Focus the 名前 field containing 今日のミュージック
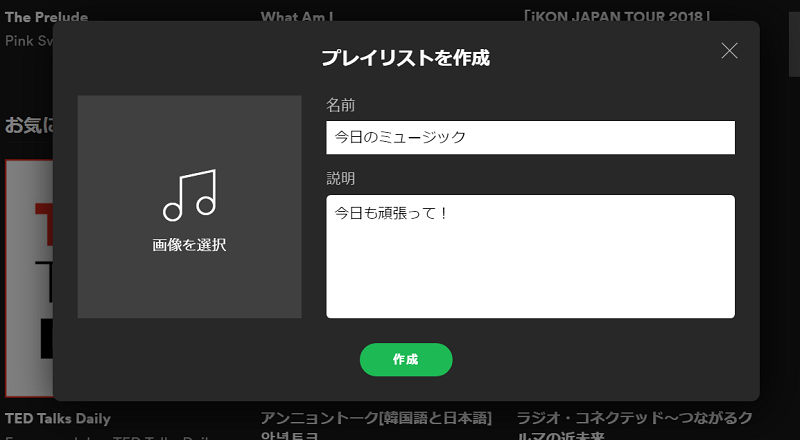 530,137
